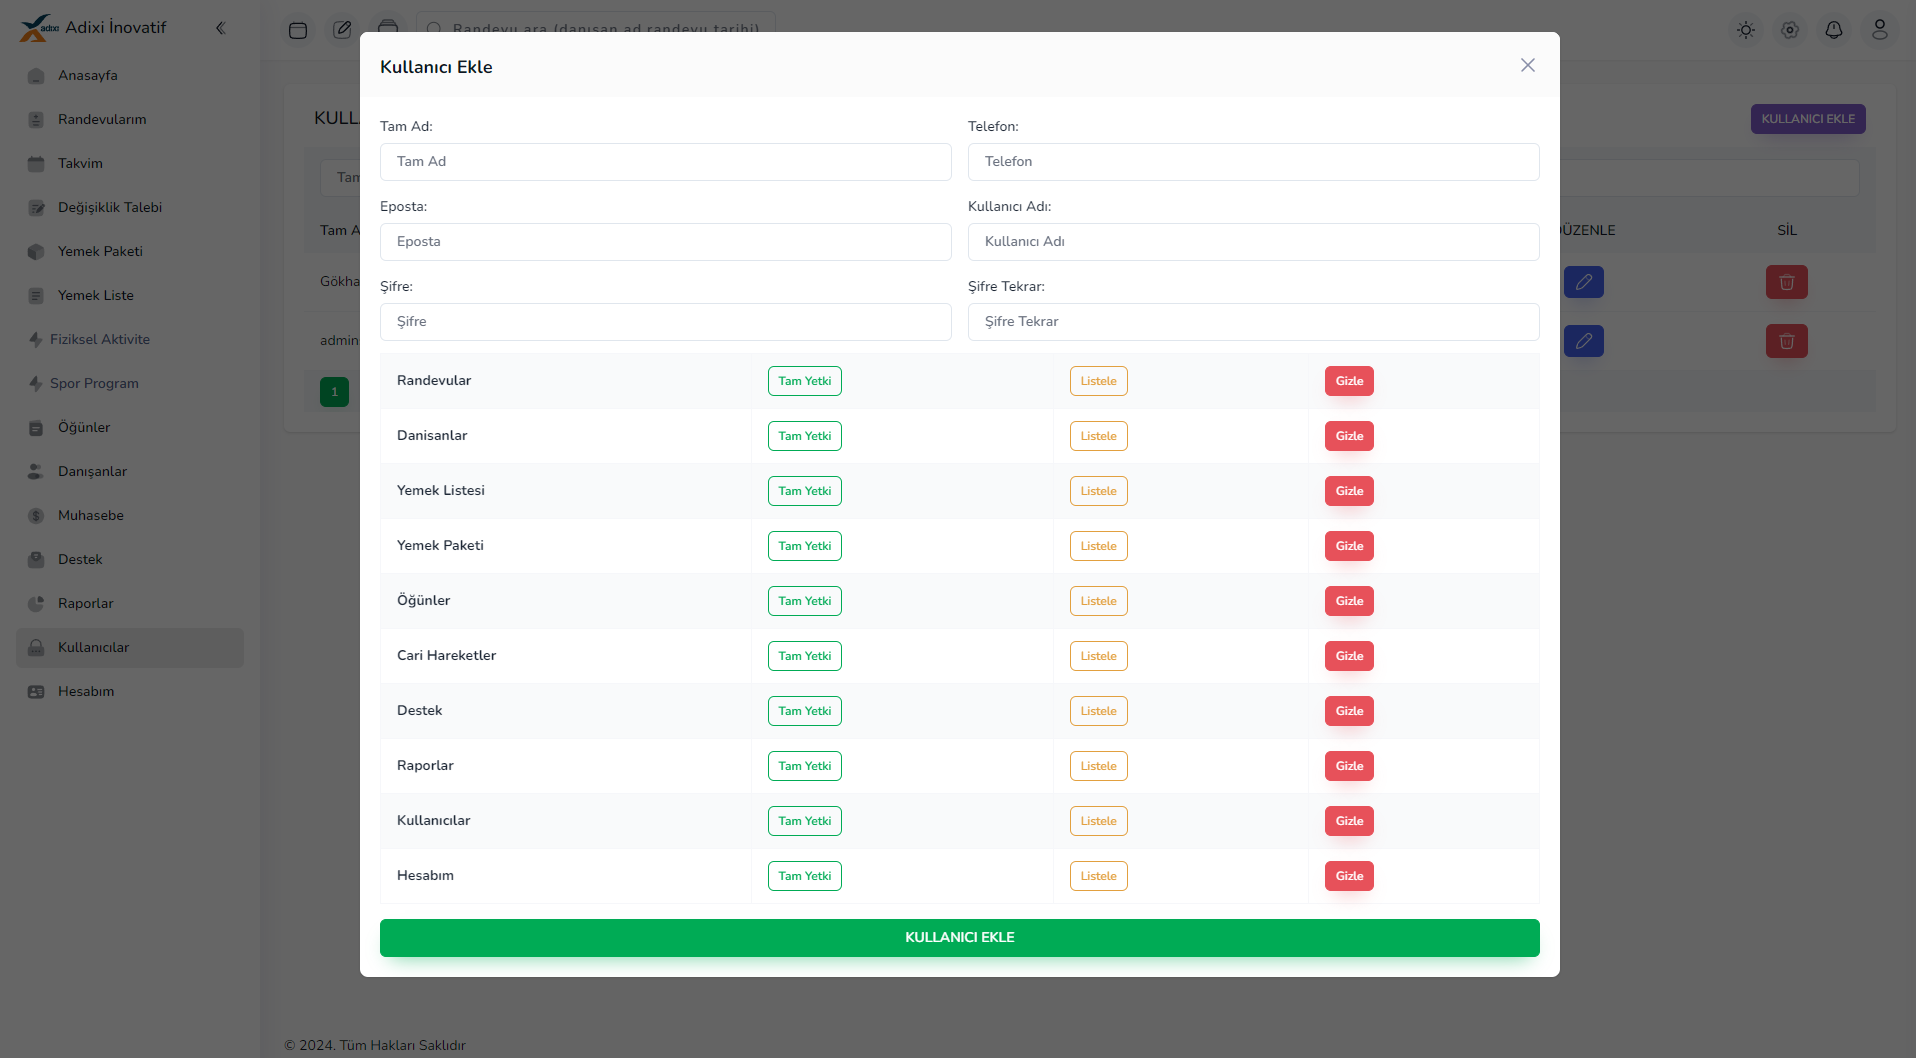
Task: Click the green KULLANICI EKLE submit button
Action: point(960,938)
